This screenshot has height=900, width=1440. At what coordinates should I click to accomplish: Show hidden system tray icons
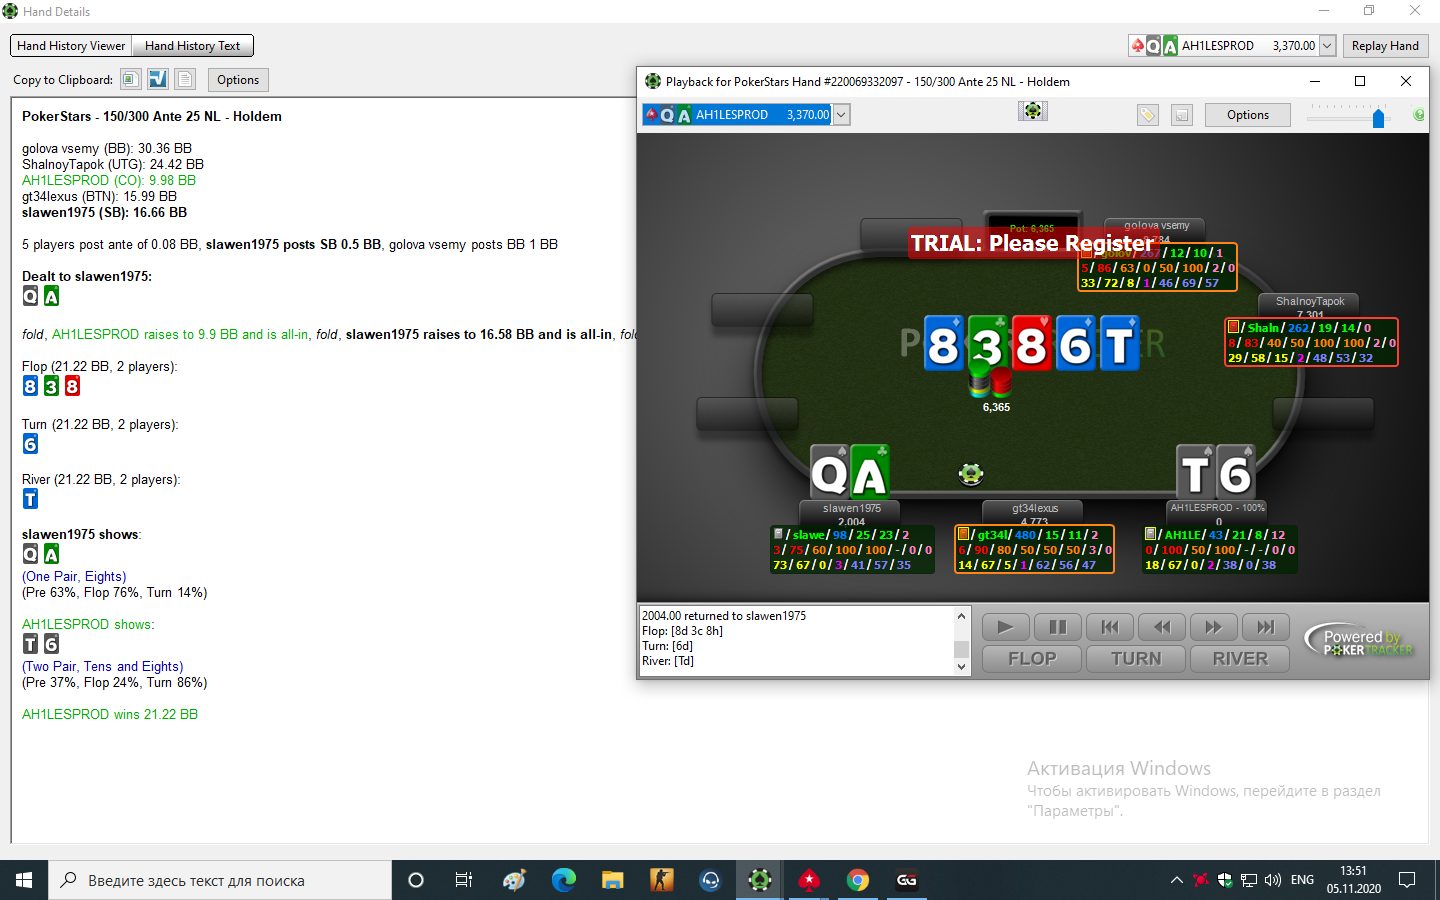tap(1176, 880)
